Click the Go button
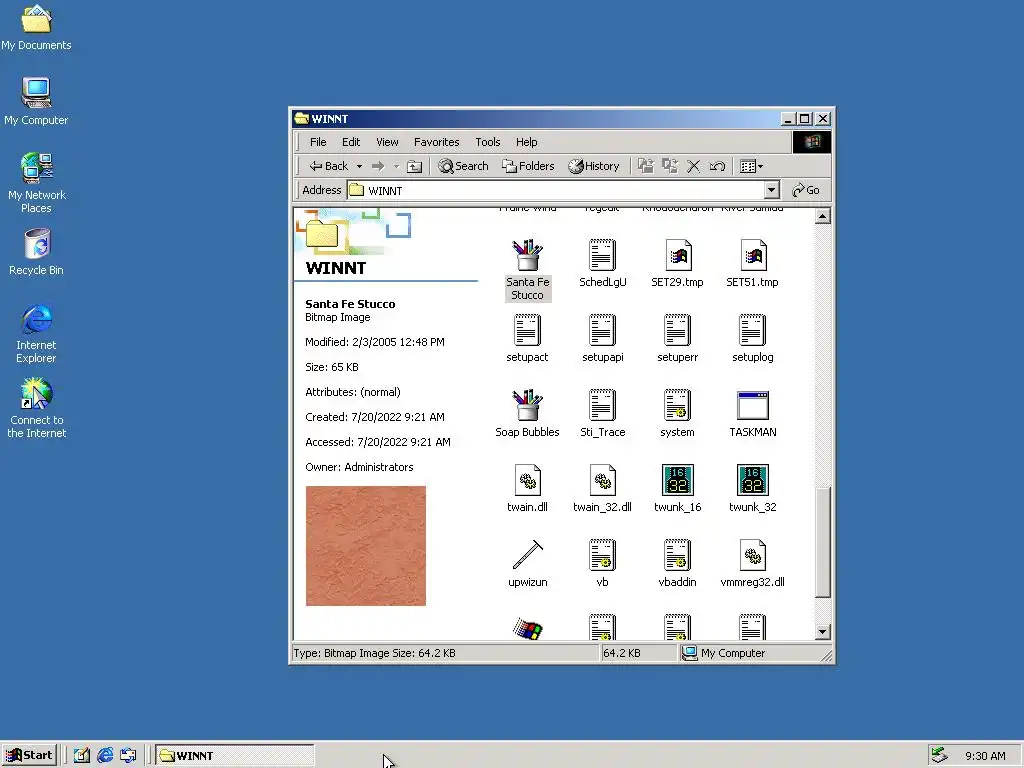Viewport: 1024px width, 768px height. pyautogui.click(x=805, y=190)
